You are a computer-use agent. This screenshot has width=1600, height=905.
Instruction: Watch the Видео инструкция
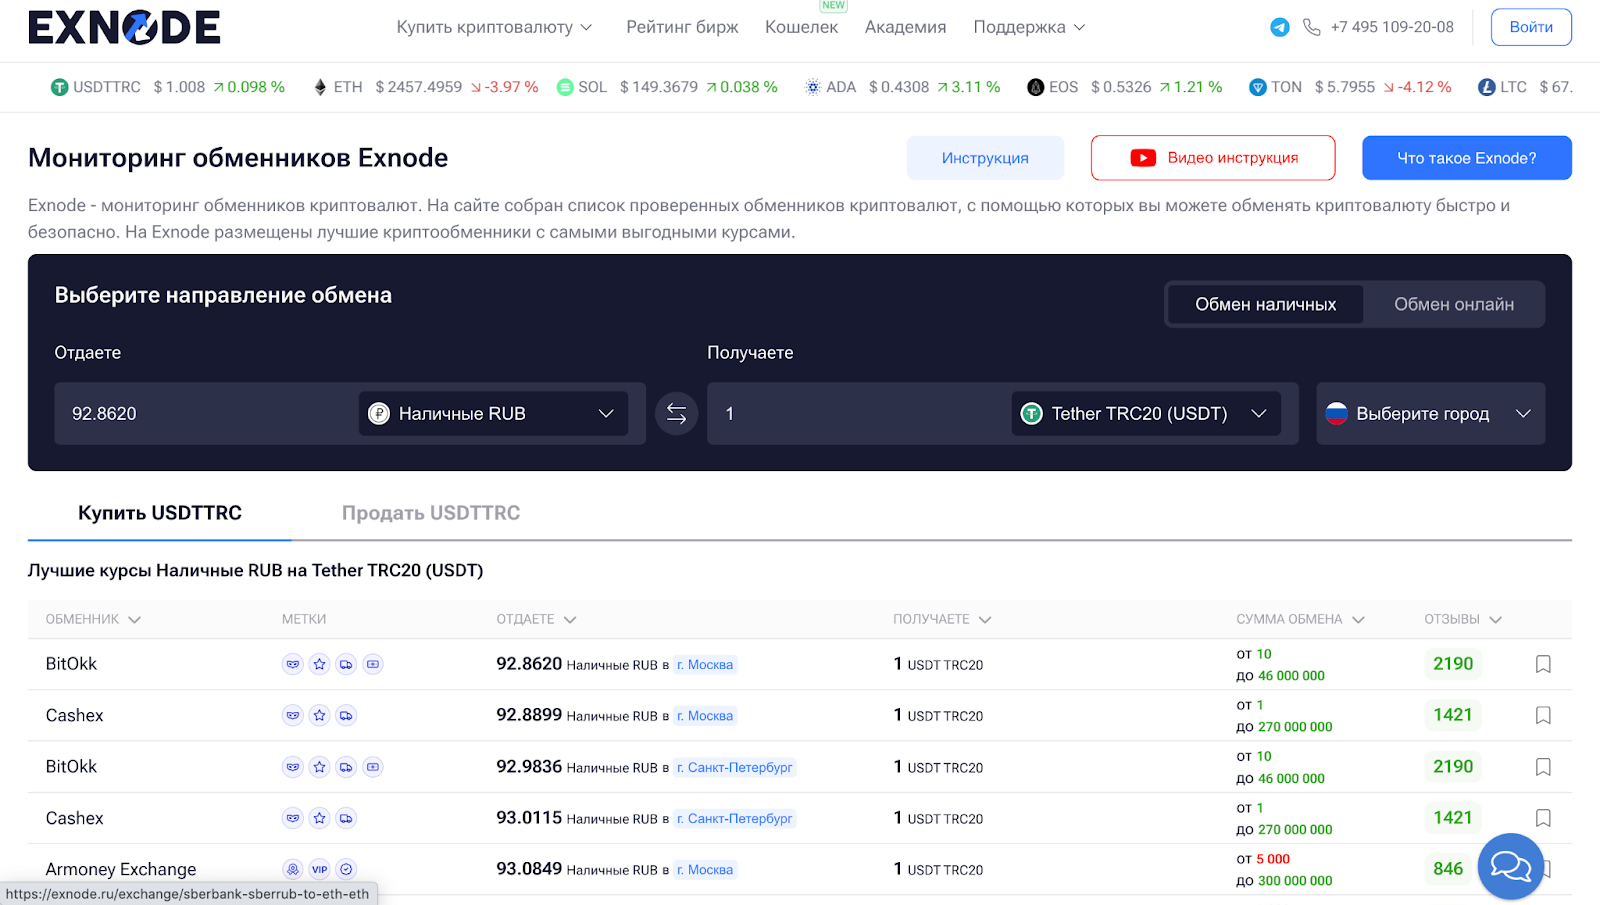coord(1213,158)
